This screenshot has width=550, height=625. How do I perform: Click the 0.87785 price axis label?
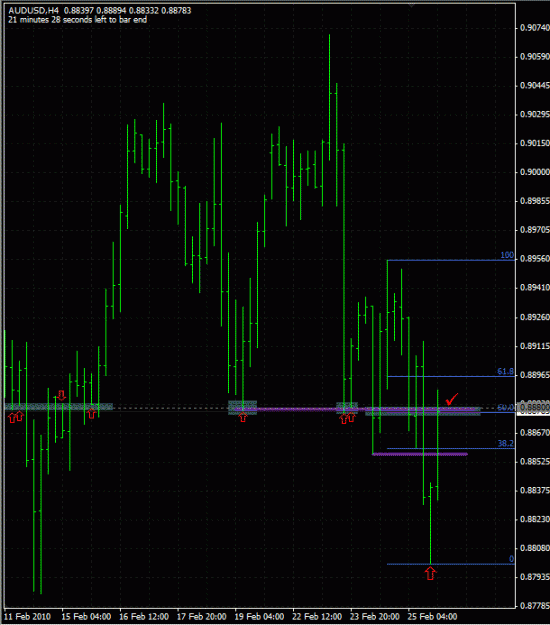(x=535, y=606)
